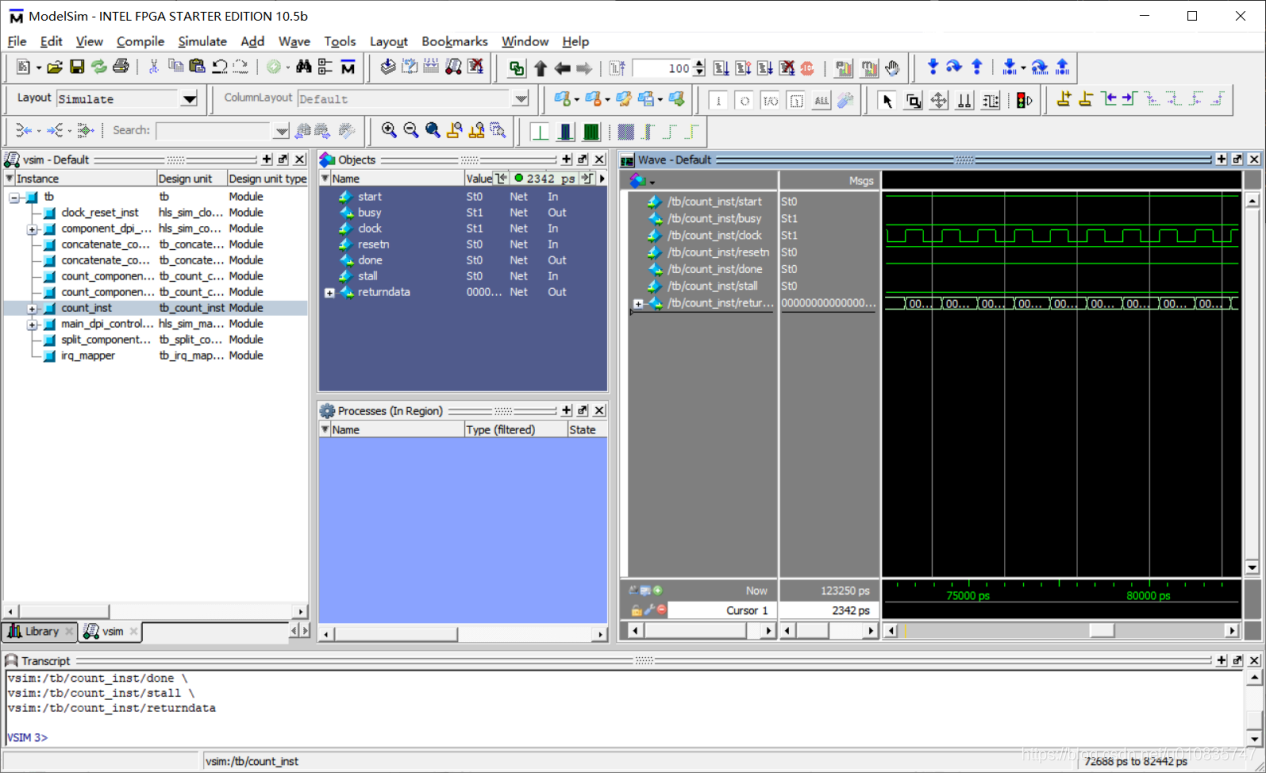Click the stoplight breakpoint icon
Image resolution: width=1266 pixels, height=773 pixels.
pos(1024,100)
